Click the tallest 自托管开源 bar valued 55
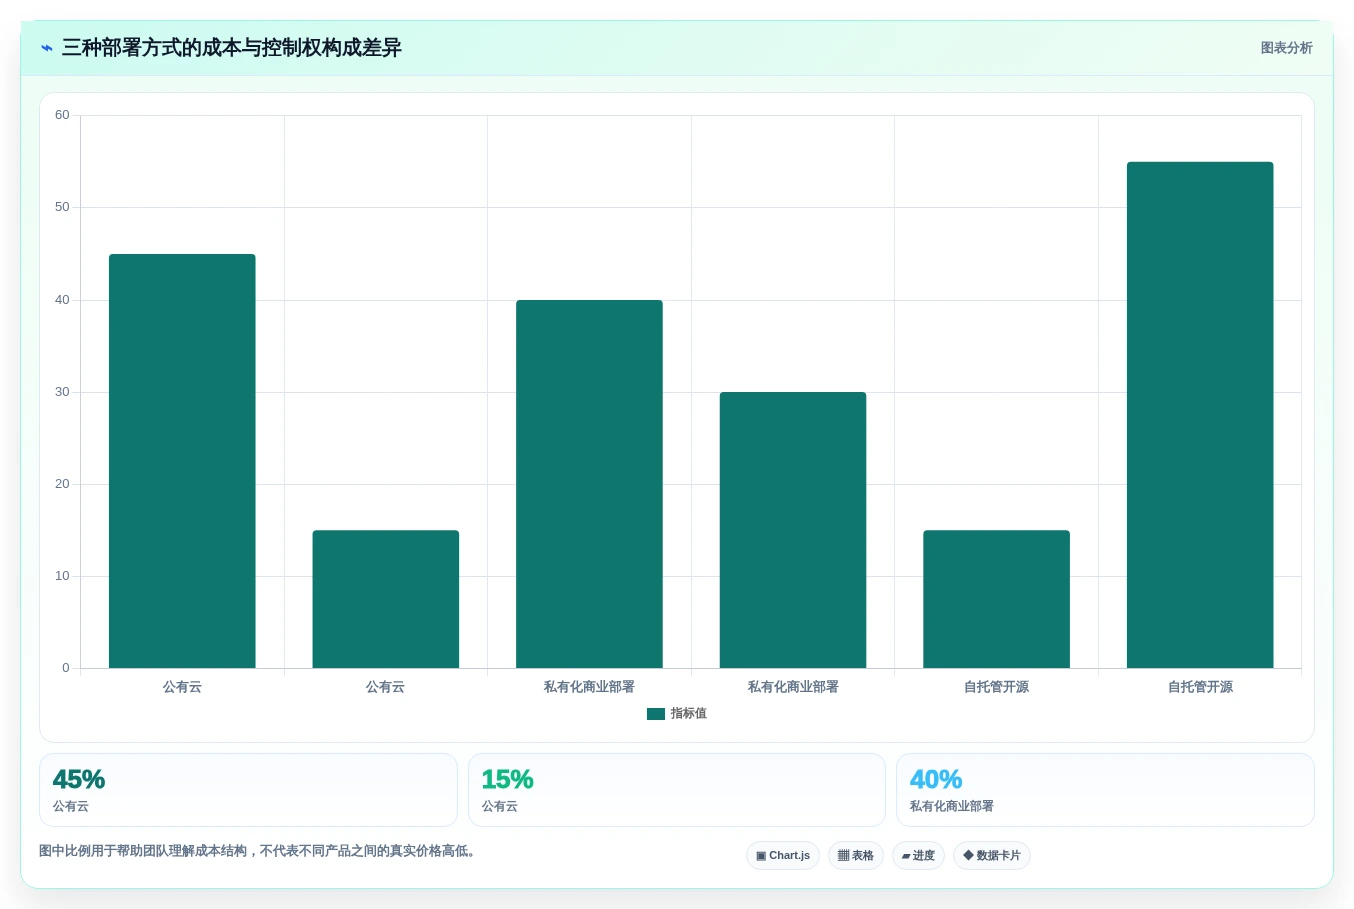1354x909 pixels. 1200,415
